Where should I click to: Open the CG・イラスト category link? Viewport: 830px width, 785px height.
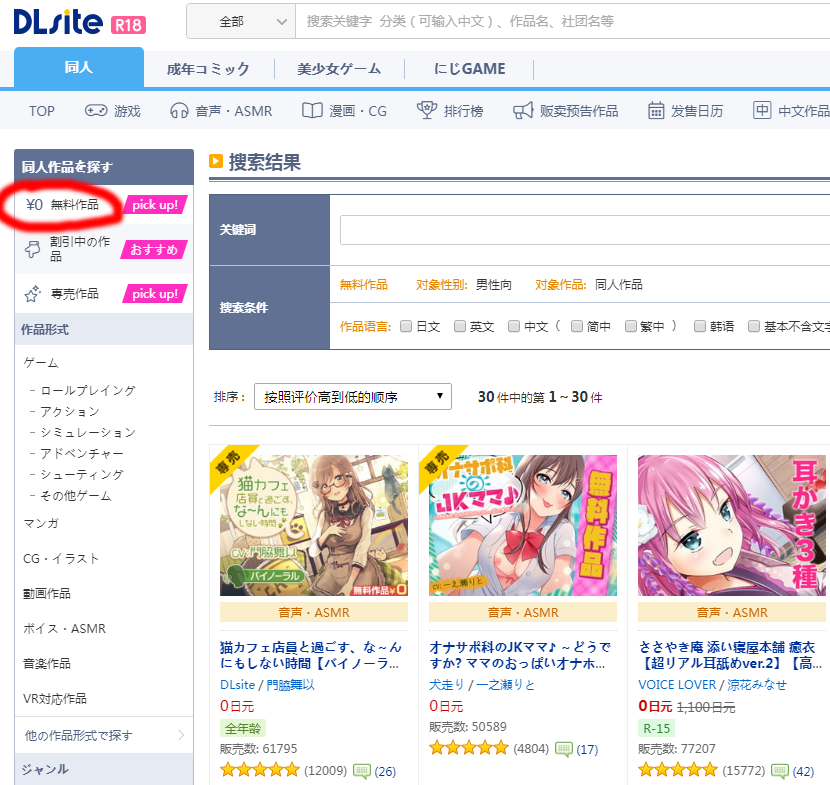point(61,558)
